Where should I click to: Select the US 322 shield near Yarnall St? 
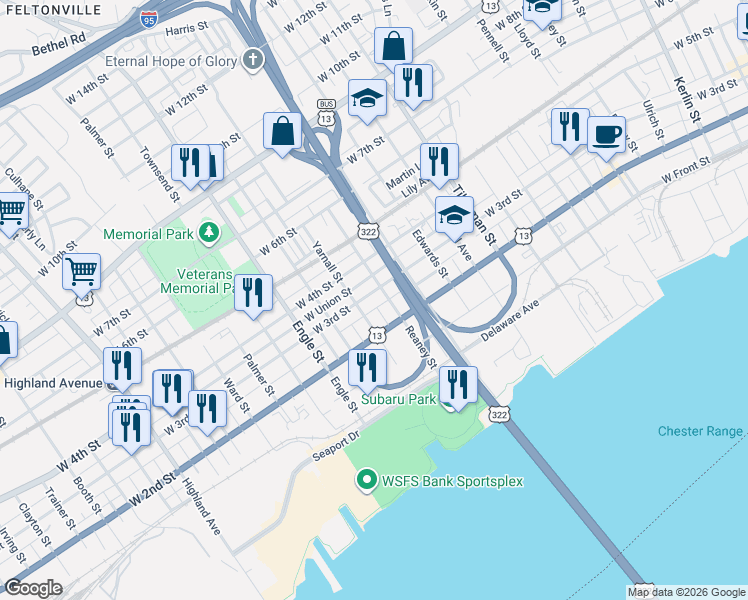pos(368,232)
